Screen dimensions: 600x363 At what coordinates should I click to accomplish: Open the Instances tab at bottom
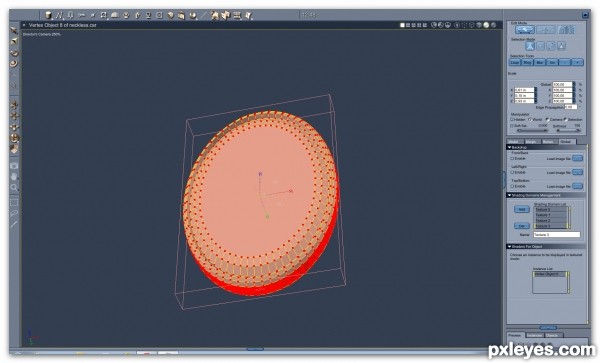coord(535,335)
